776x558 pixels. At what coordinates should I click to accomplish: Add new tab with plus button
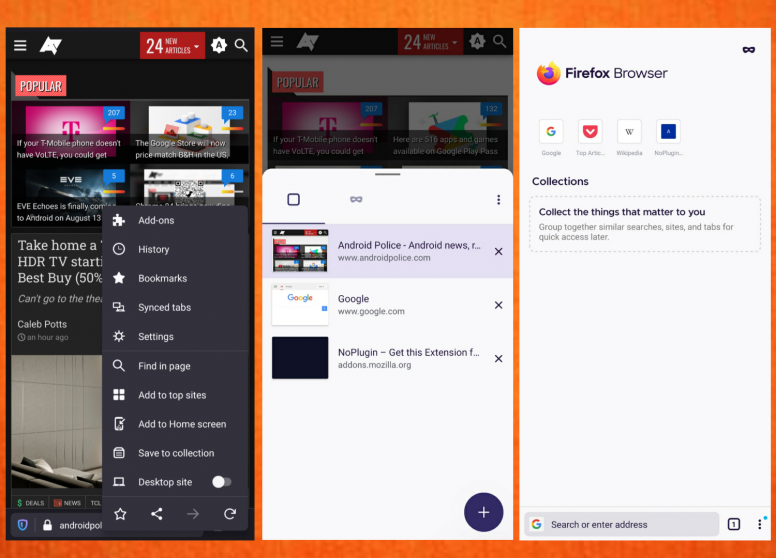pos(484,512)
